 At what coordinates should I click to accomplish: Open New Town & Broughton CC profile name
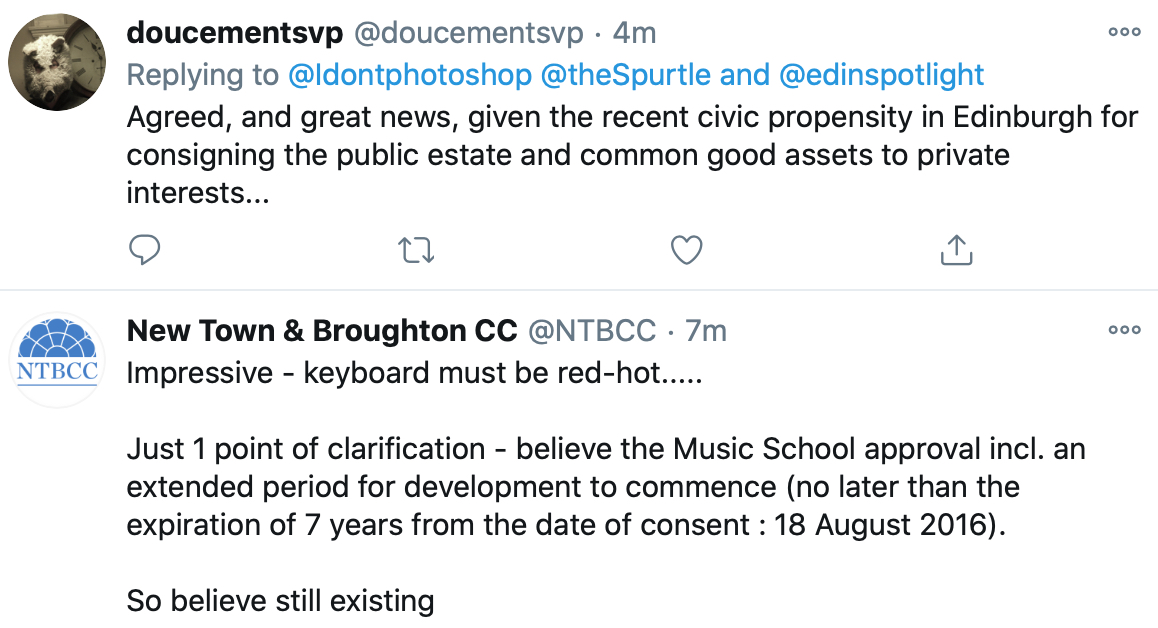coord(322,331)
